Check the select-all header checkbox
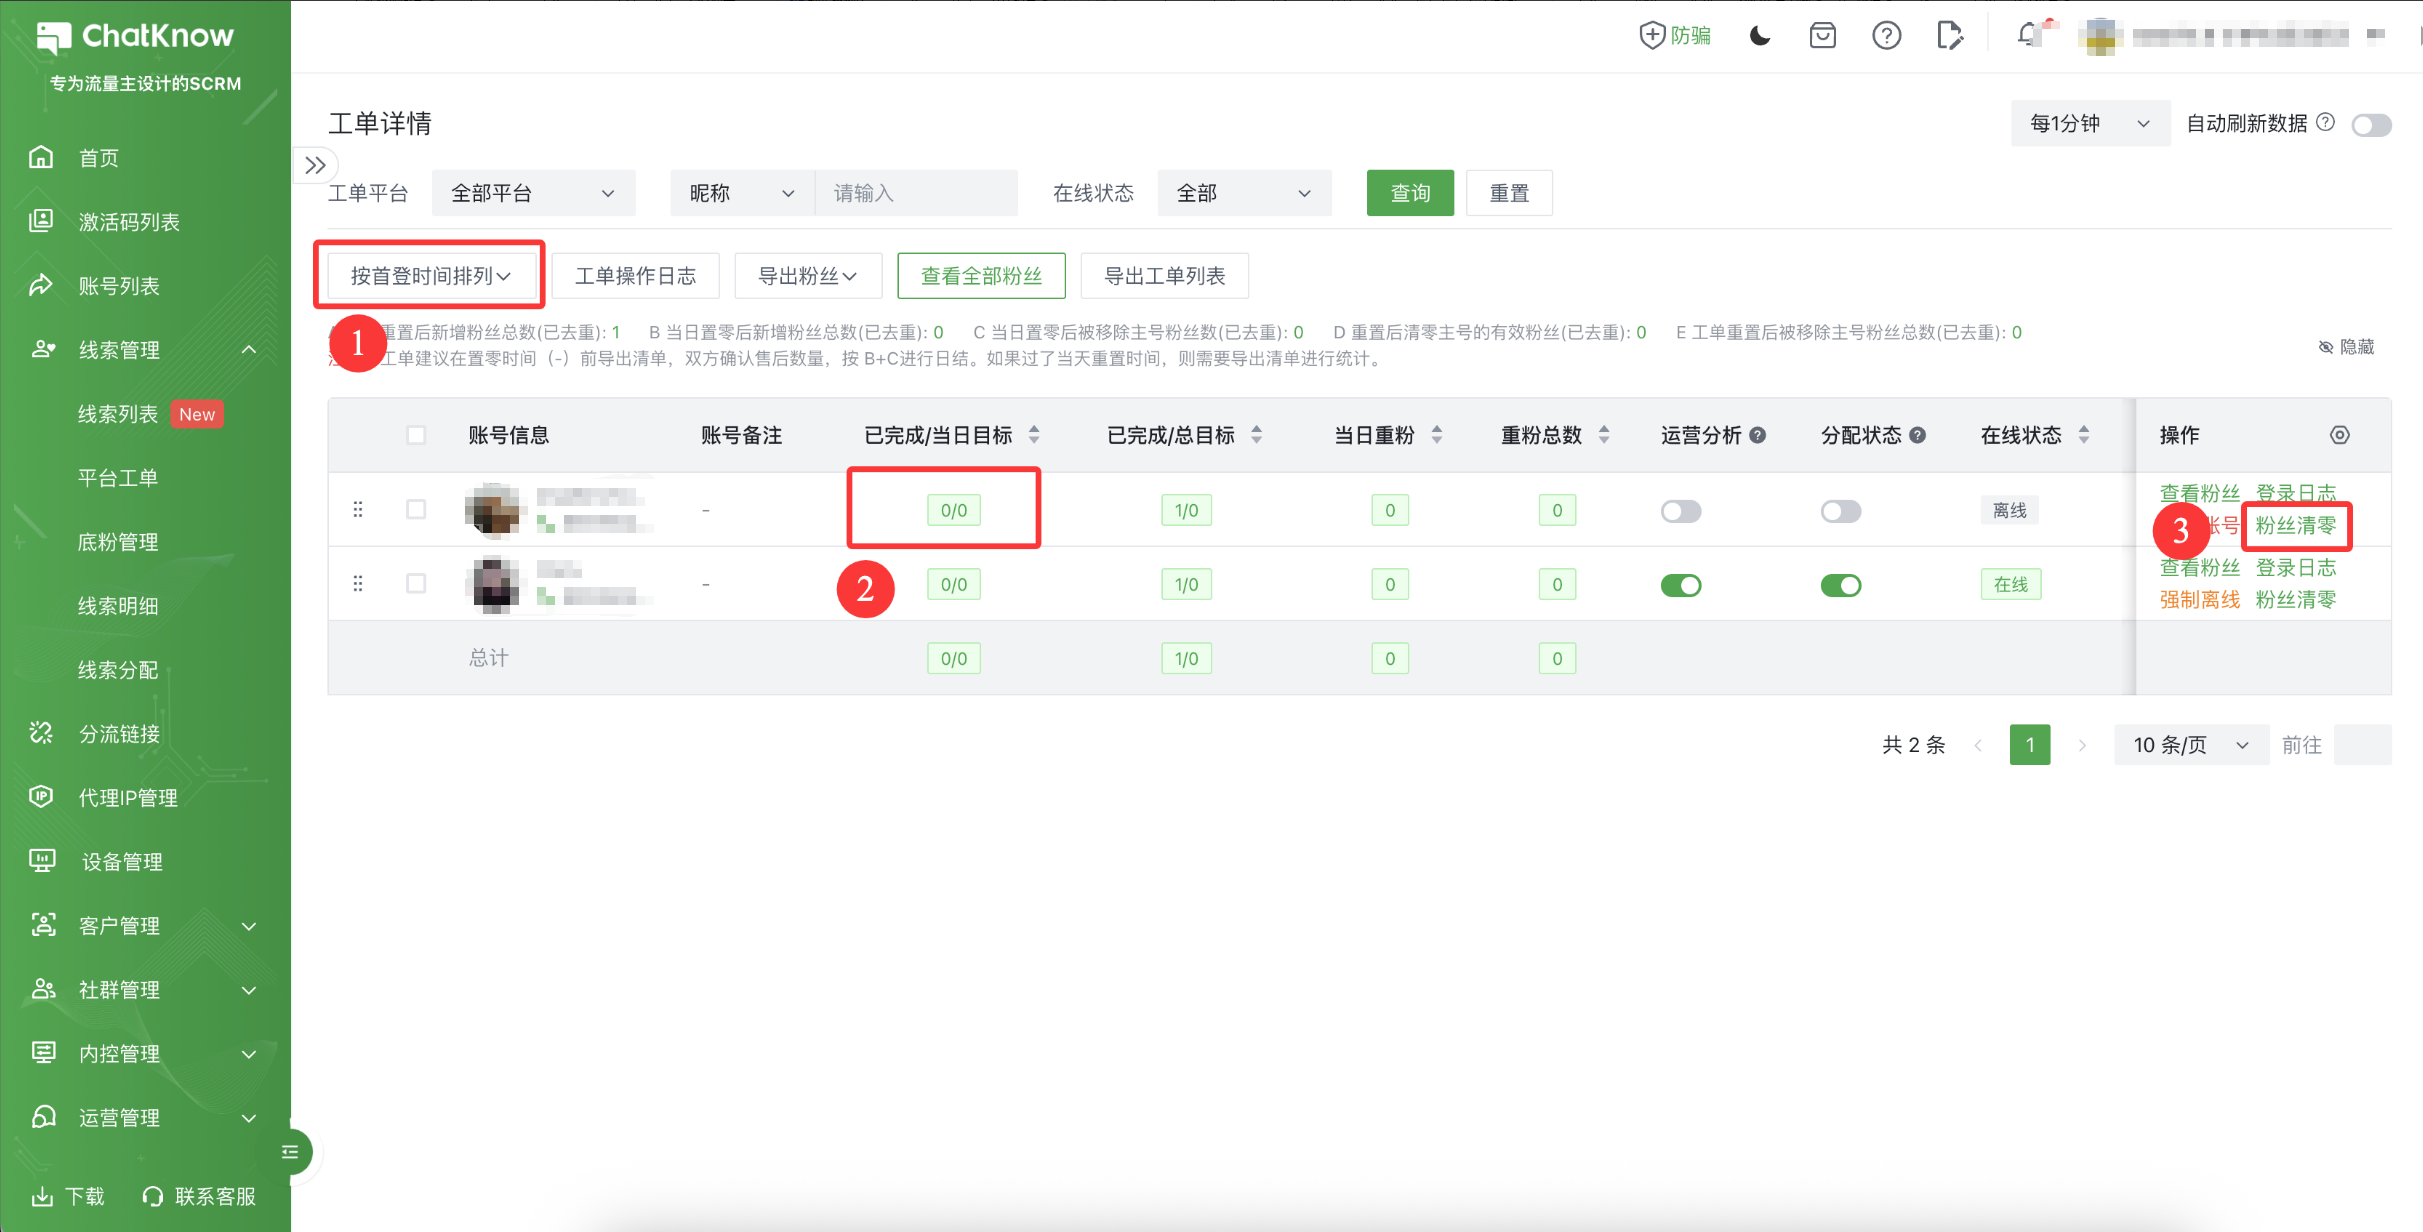This screenshot has height=1232, width=2423. (416, 435)
